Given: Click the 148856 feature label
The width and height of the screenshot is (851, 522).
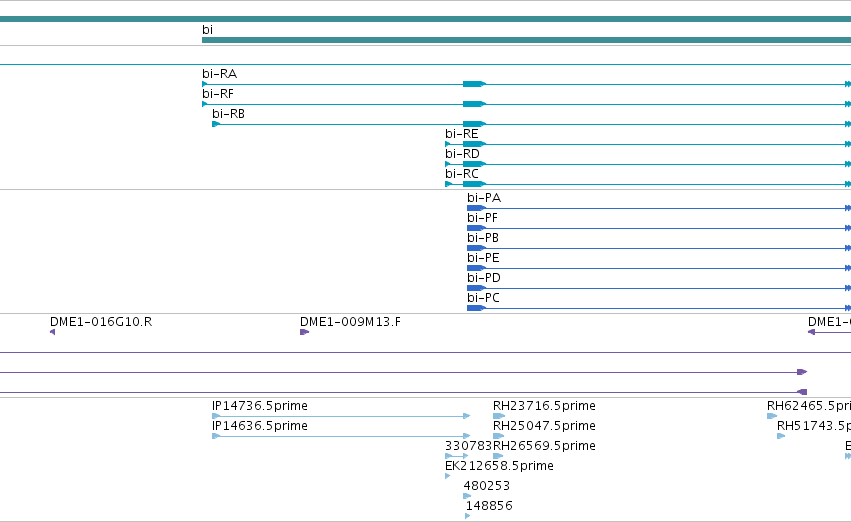Looking at the screenshot, I should click(x=489, y=506).
